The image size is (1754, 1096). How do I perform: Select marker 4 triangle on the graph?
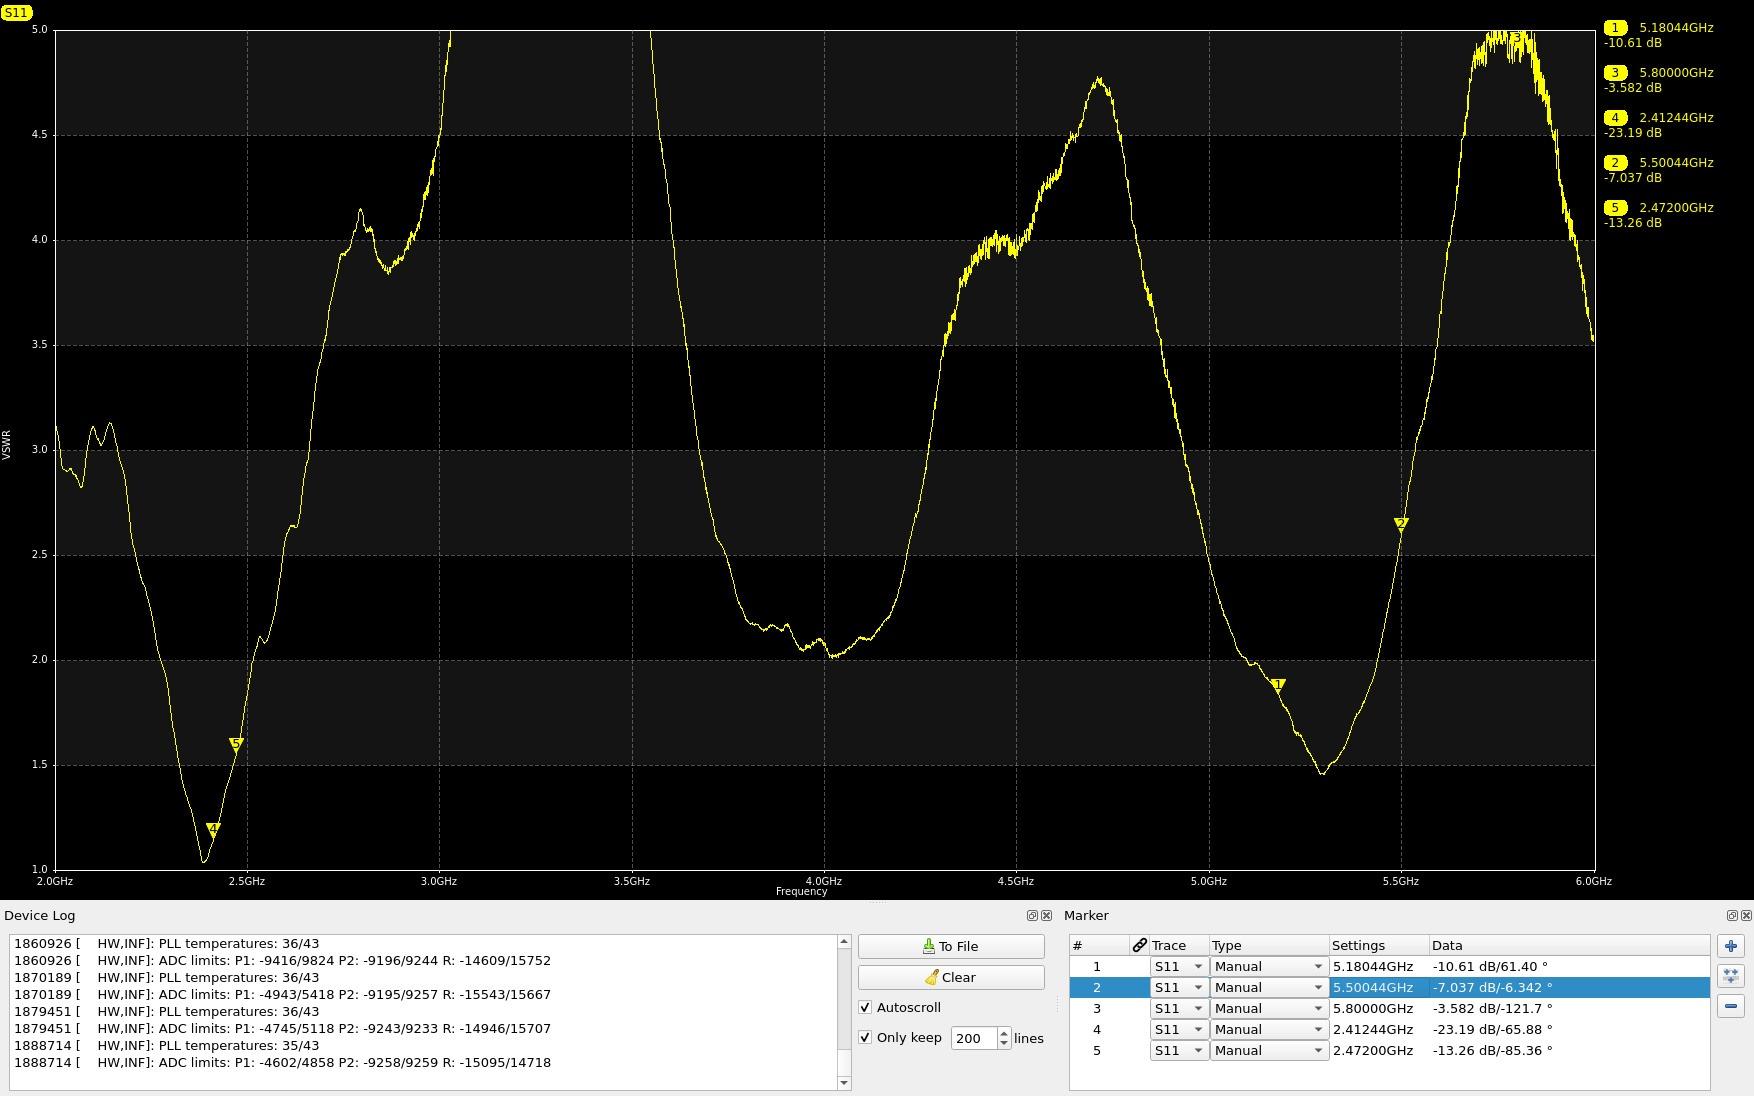[x=212, y=829]
